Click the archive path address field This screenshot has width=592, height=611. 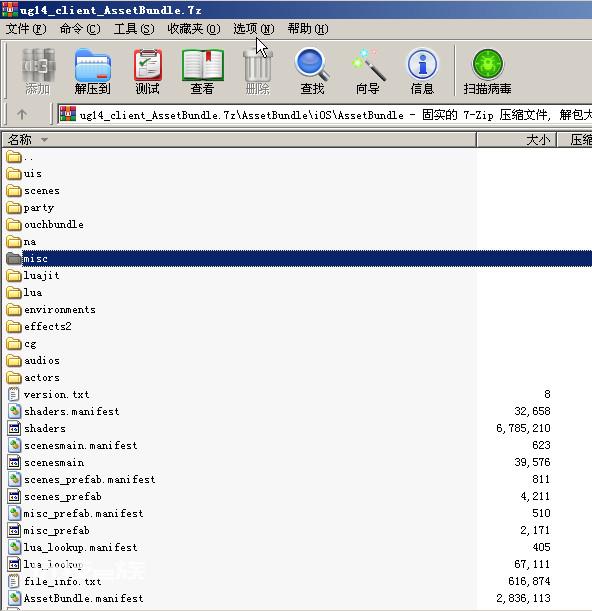(324, 115)
